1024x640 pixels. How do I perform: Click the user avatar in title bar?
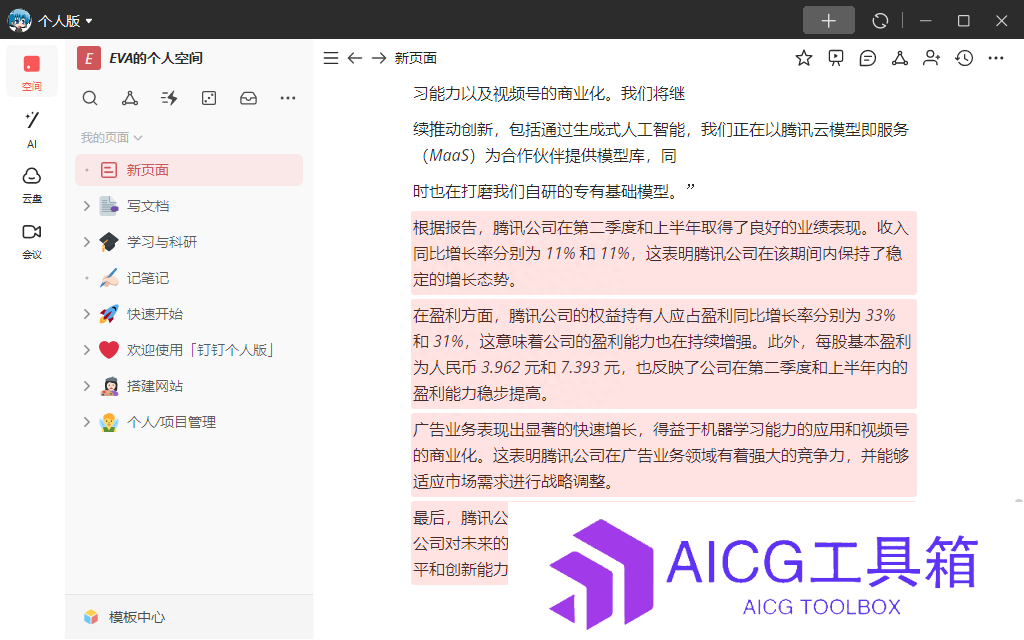click(19, 20)
